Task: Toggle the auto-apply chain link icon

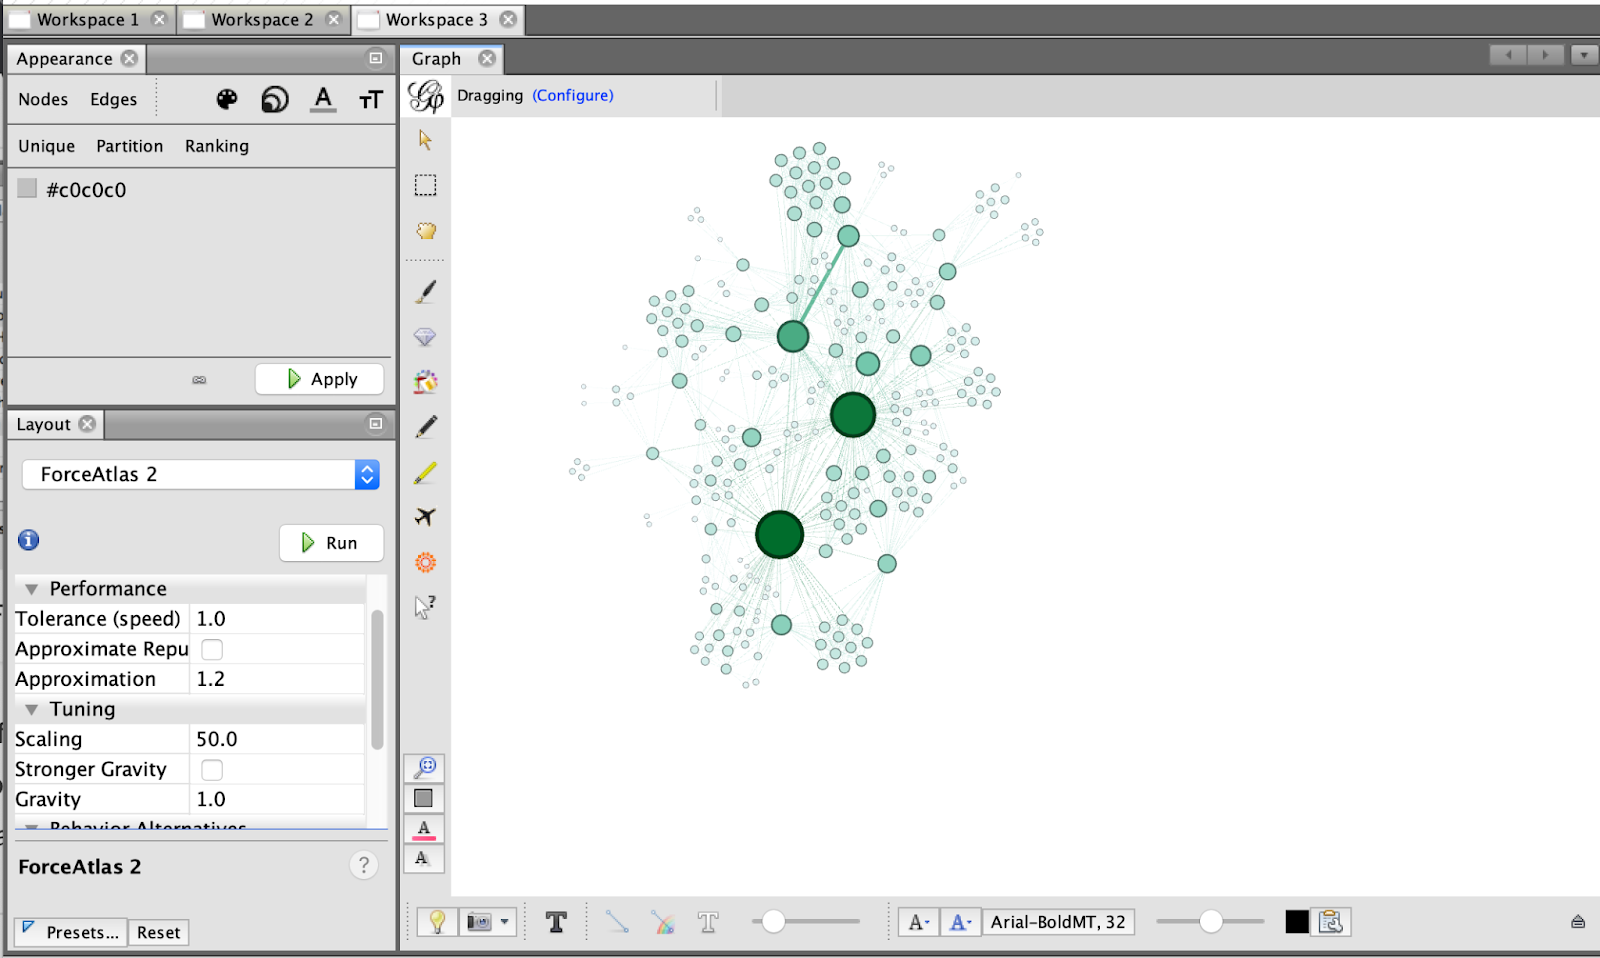Action: click(200, 380)
